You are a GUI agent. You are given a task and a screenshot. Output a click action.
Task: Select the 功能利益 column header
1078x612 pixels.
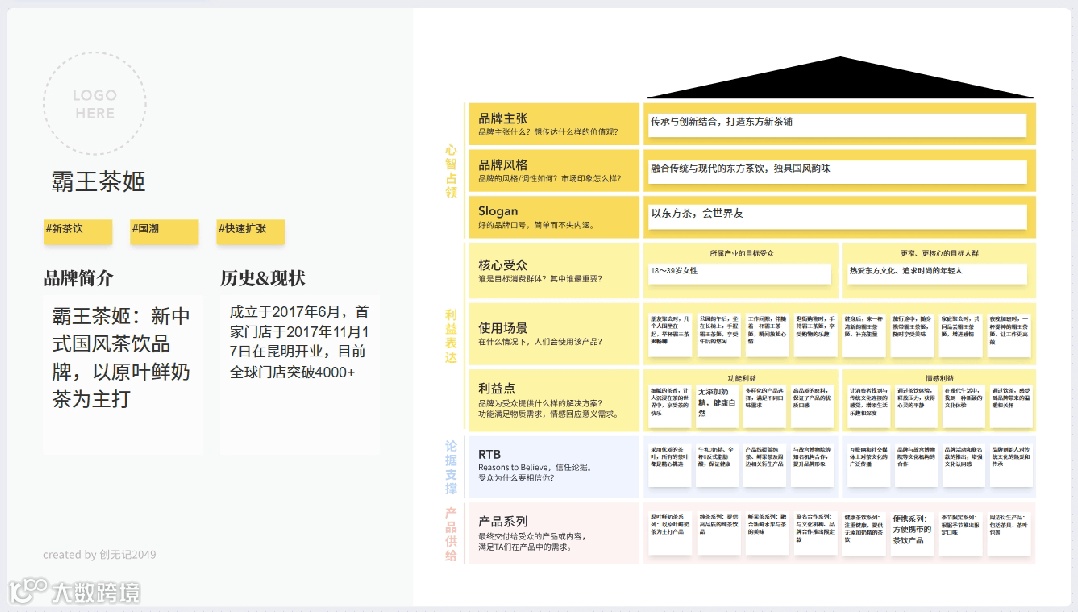(x=741, y=378)
